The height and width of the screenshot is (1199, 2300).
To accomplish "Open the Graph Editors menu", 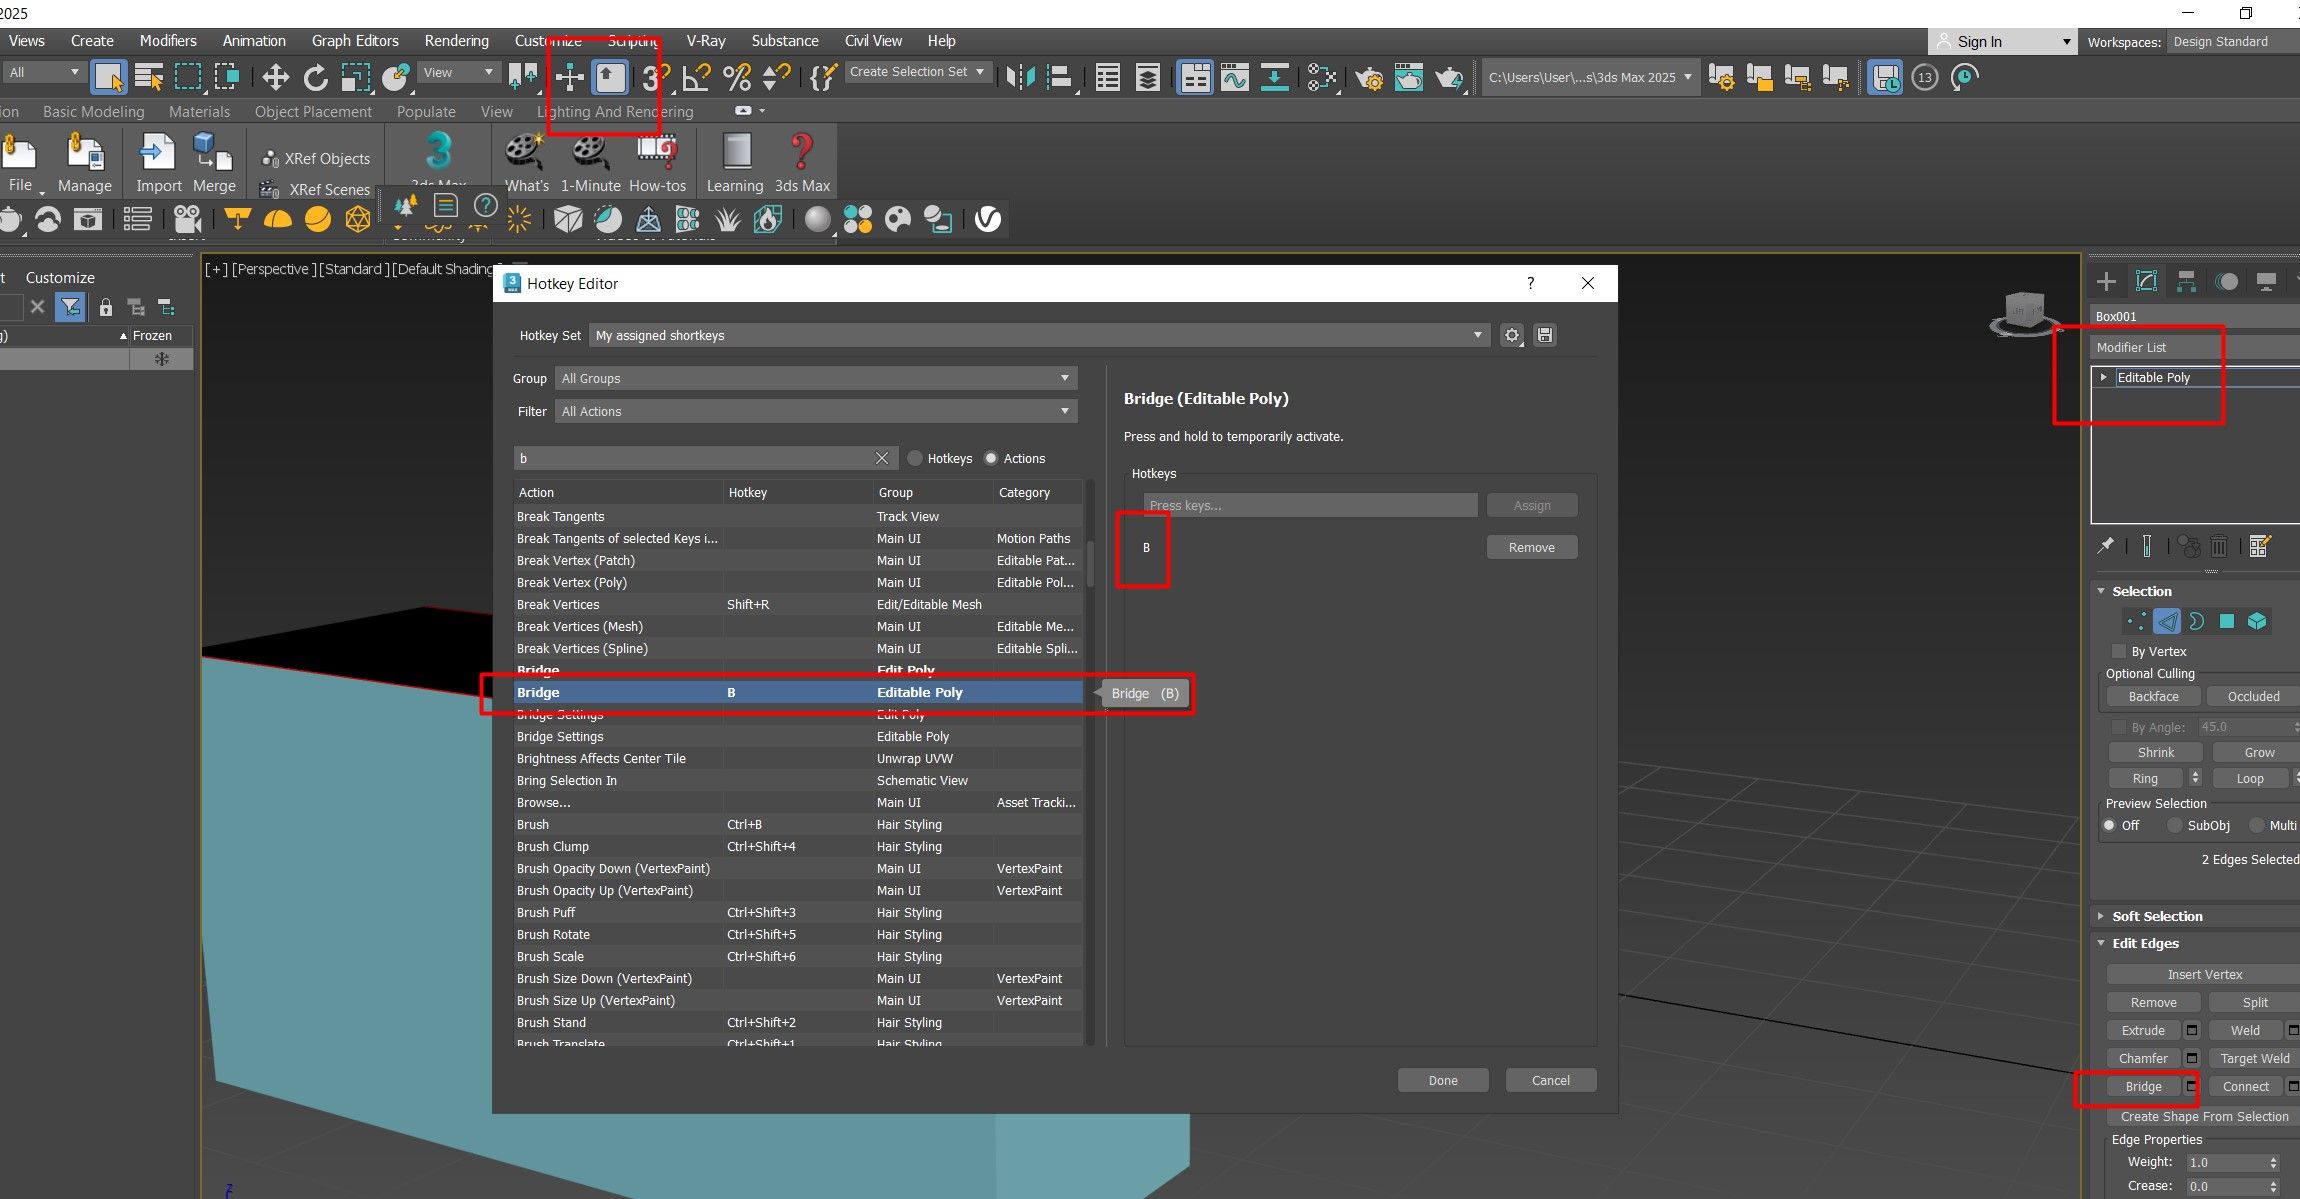I will coord(355,41).
